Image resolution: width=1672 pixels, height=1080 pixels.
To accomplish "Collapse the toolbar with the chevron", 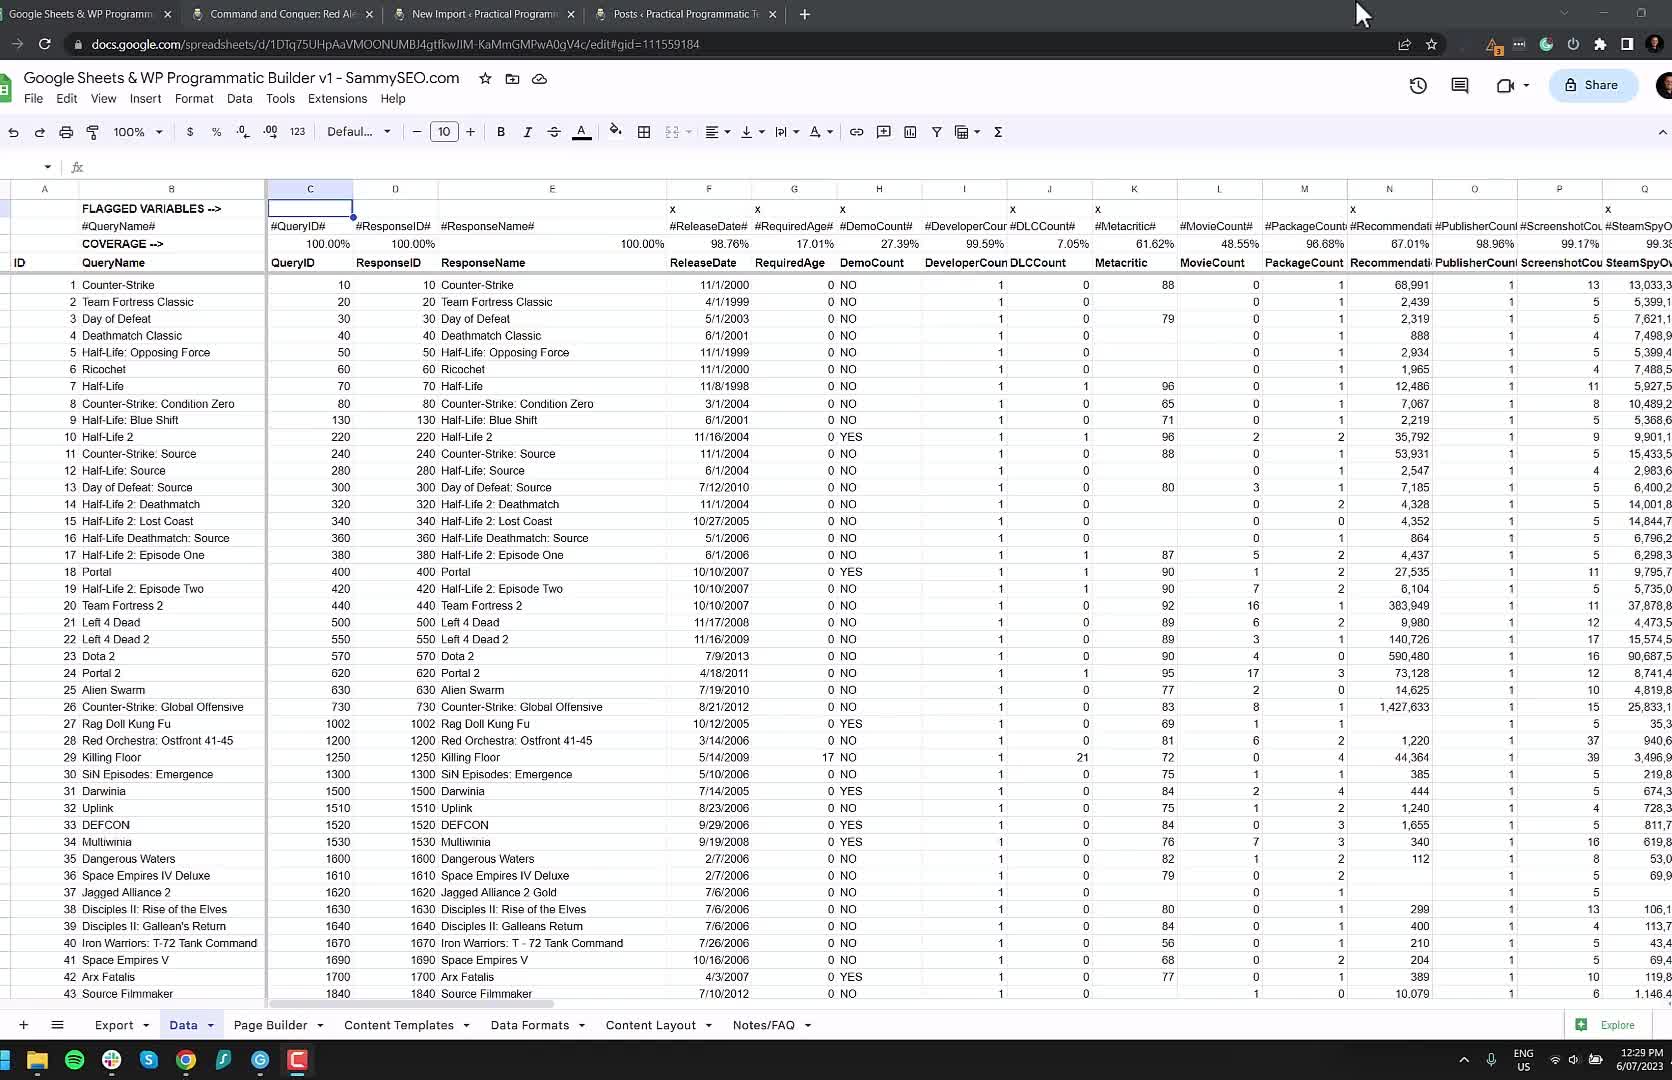I will pyautogui.click(x=1662, y=132).
